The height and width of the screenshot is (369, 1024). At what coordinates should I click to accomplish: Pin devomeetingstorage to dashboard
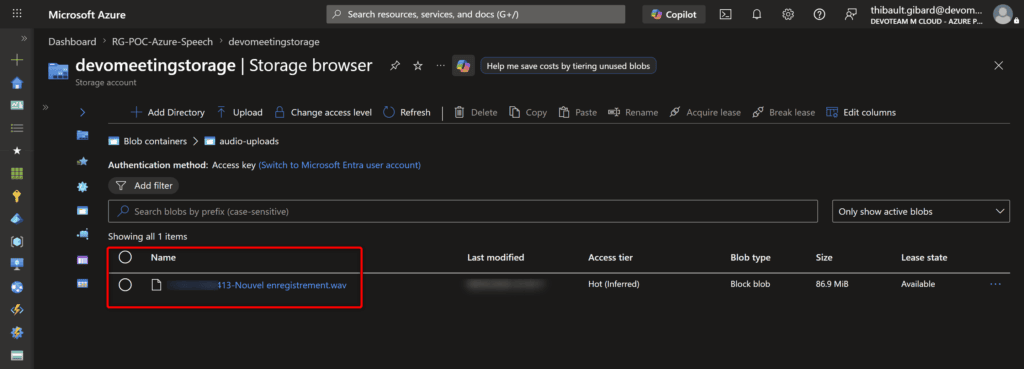pos(394,66)
